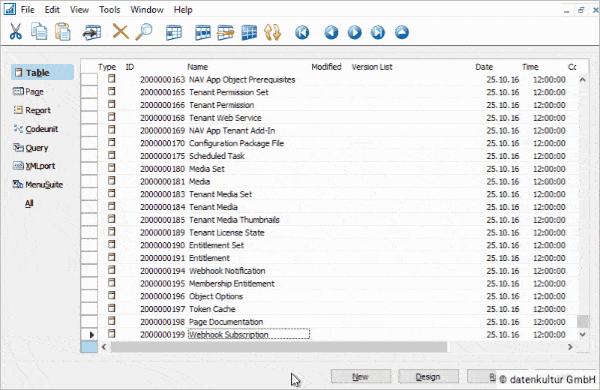Image resolution: width=600 pixels, height=390 pixels.
Task: Click the Name column header
Action: tap(197, 67)
